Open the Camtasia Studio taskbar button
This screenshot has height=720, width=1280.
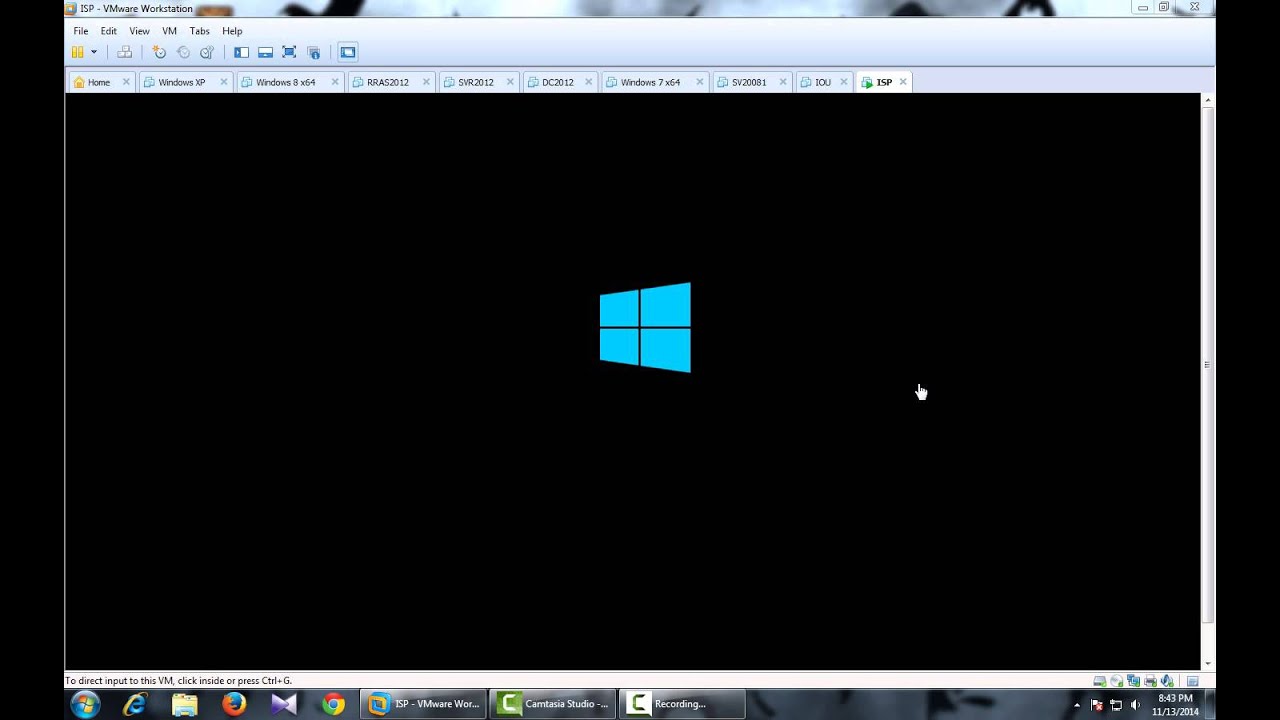(x=553, y=704)
